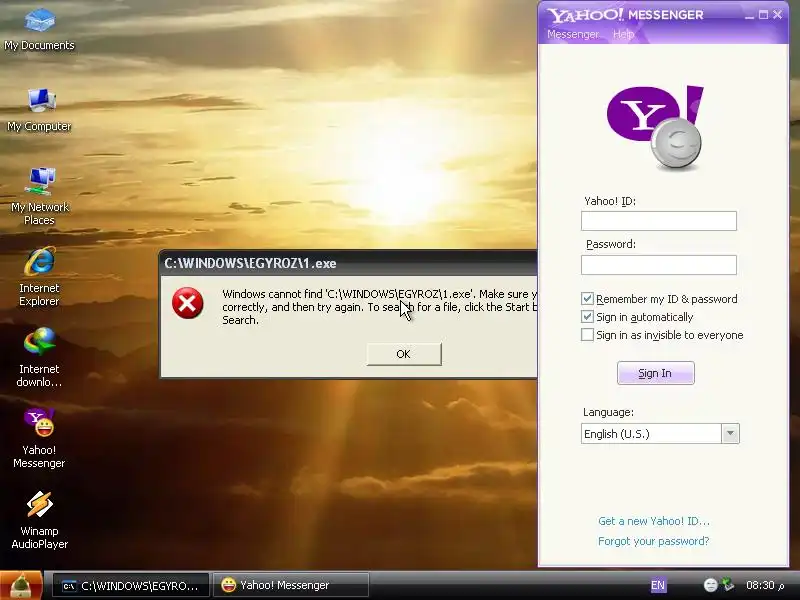Viewport: 800px width, 600px height.
Task: Click the Yahoo! Messenger title bar text
Action: pyautogui.click(x=625, y=15)
